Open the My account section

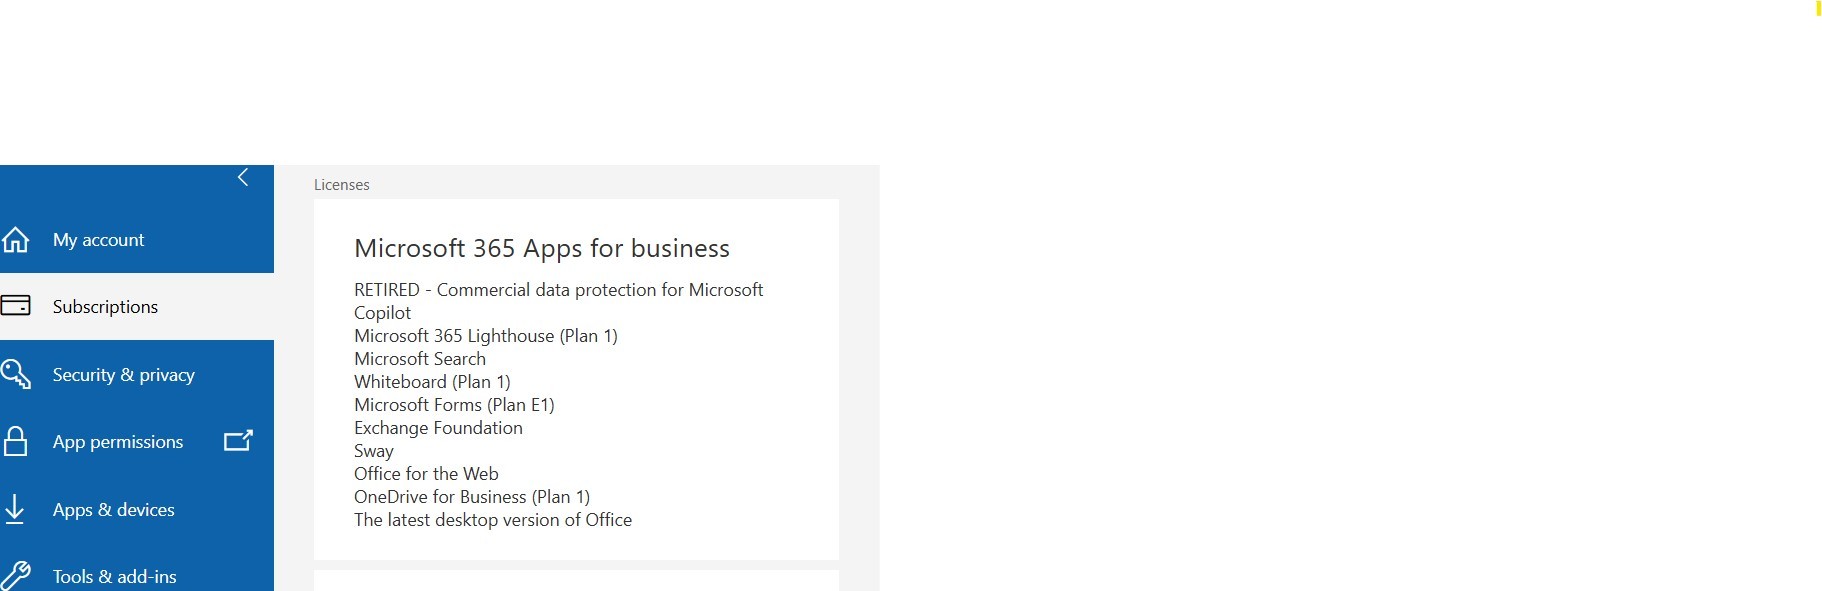[97, 239]
